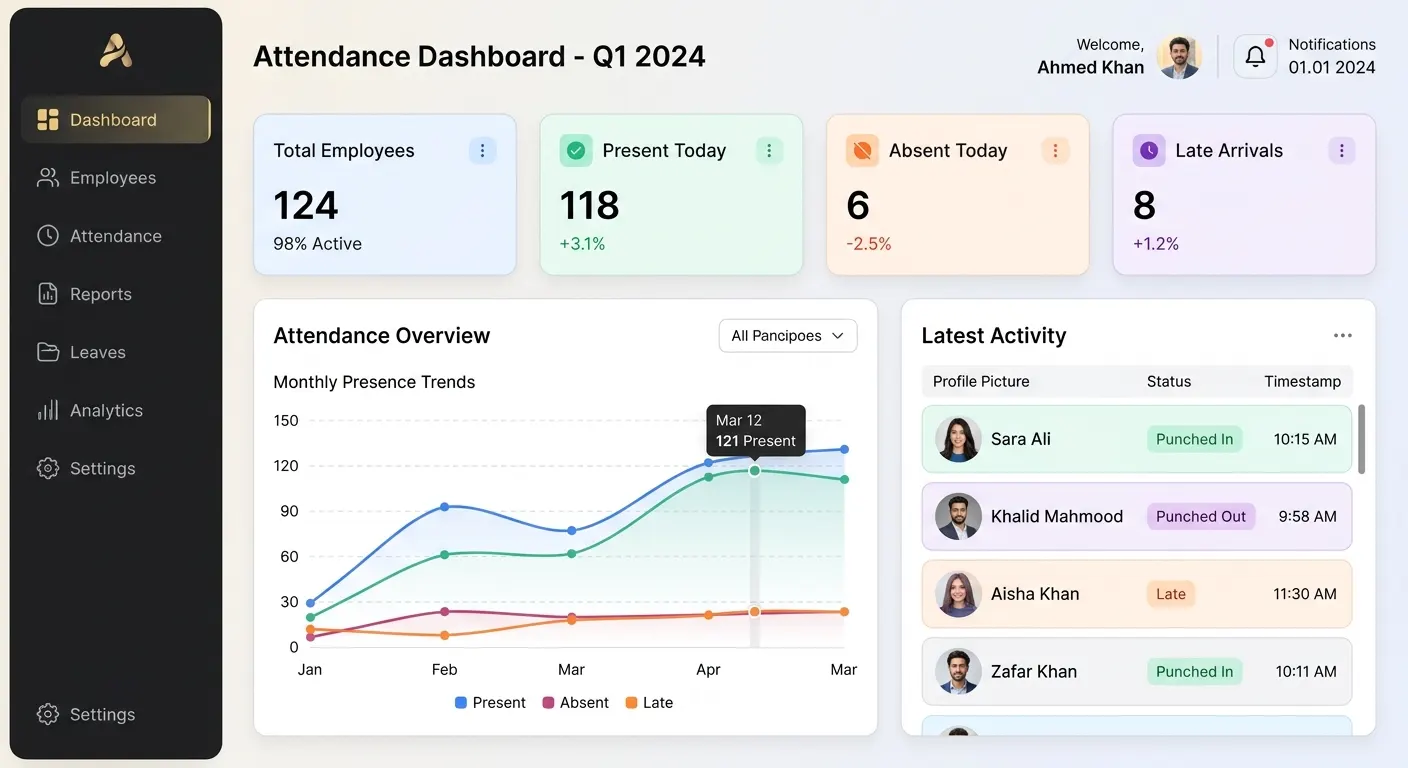
Task: Open the Present Today card three-dot menu
Action: [x=769, y=151]
